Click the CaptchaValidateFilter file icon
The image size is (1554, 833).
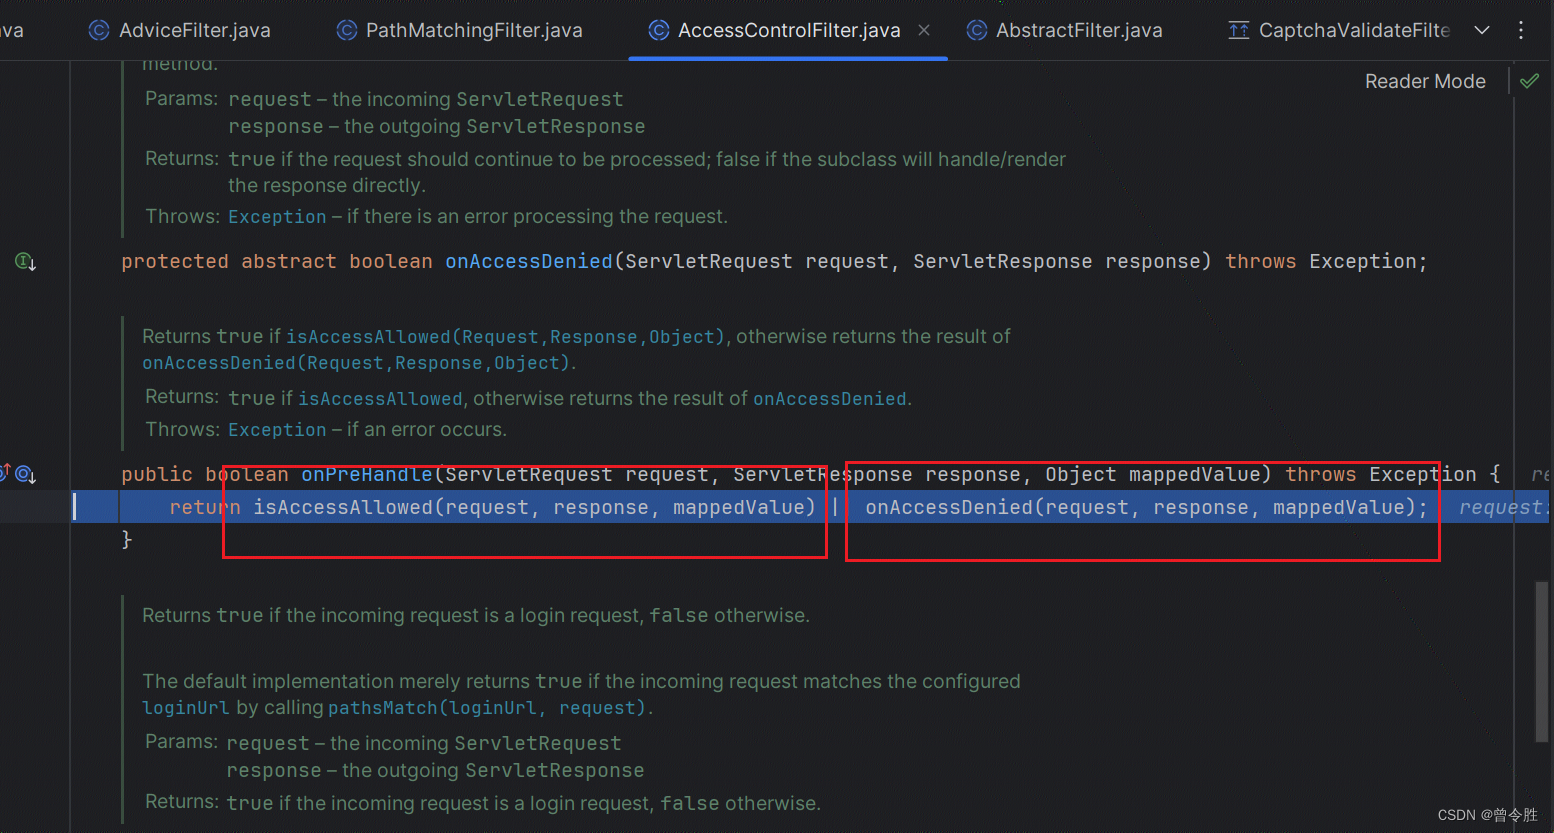(x=1239, y=30)
